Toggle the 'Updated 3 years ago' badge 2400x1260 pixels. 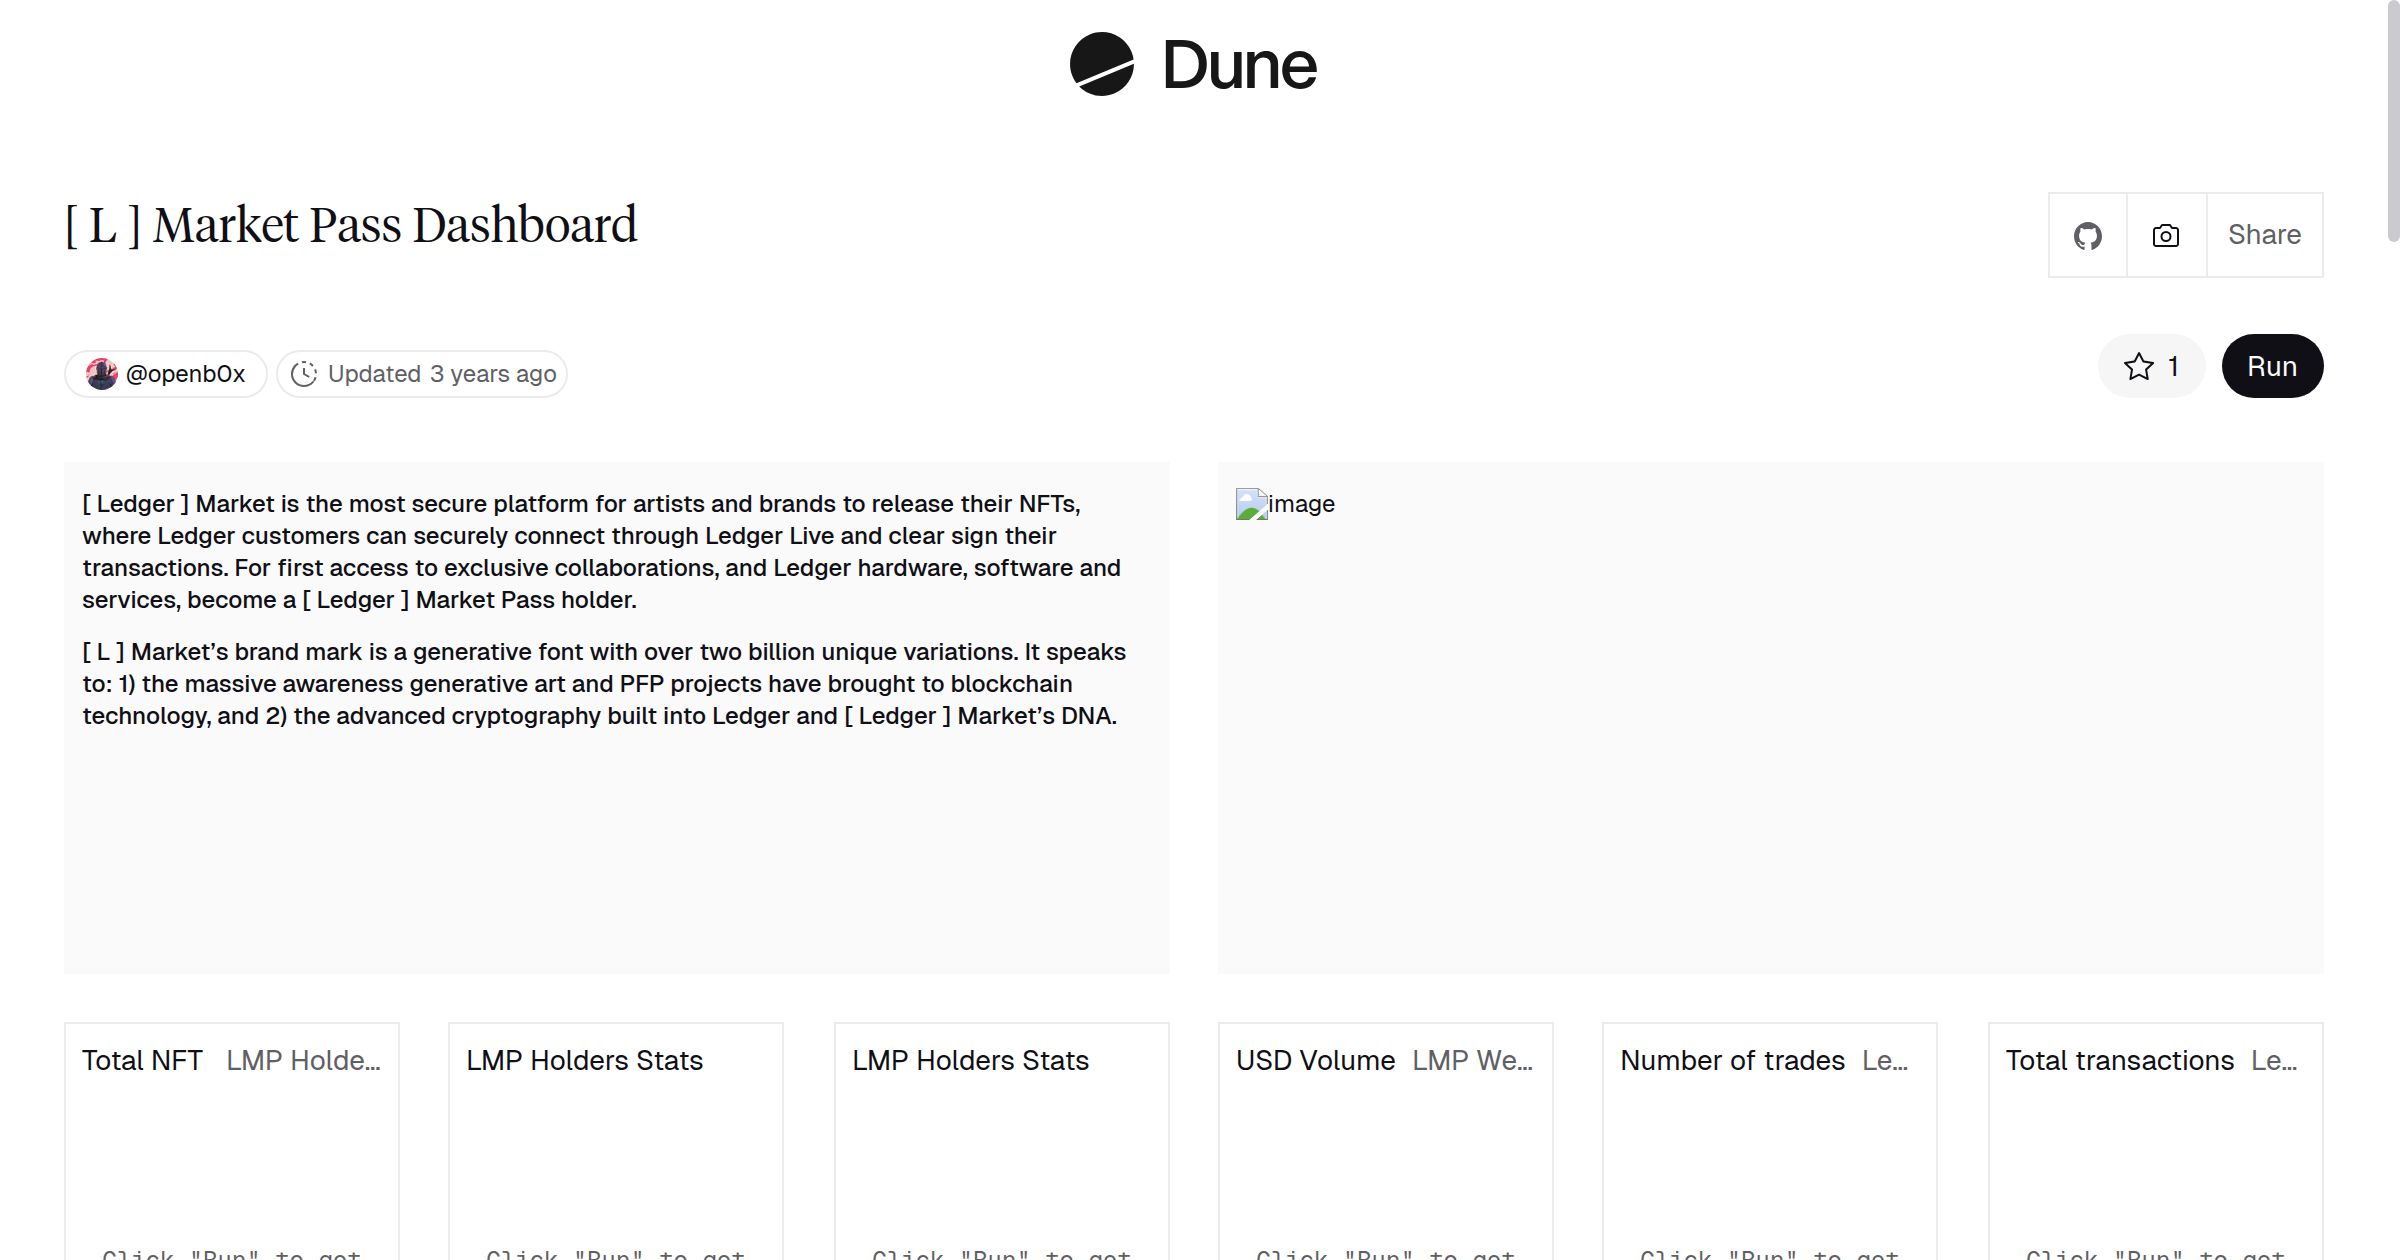[421, 373]
